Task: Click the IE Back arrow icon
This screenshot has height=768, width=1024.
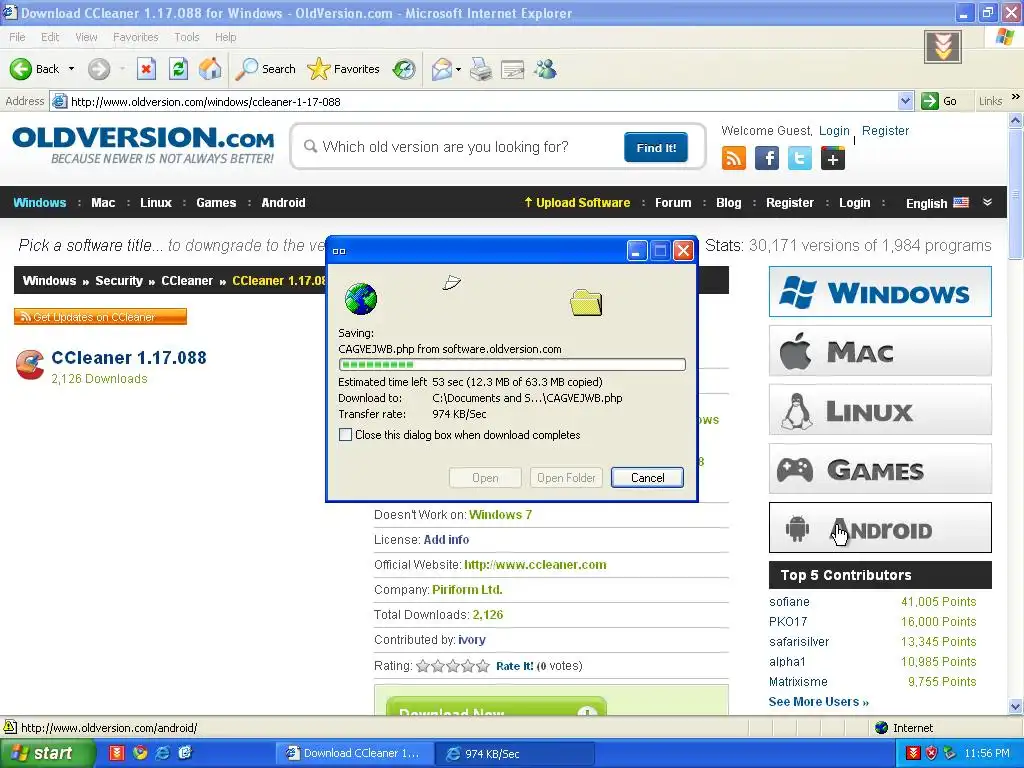Action: pos(21,69)
